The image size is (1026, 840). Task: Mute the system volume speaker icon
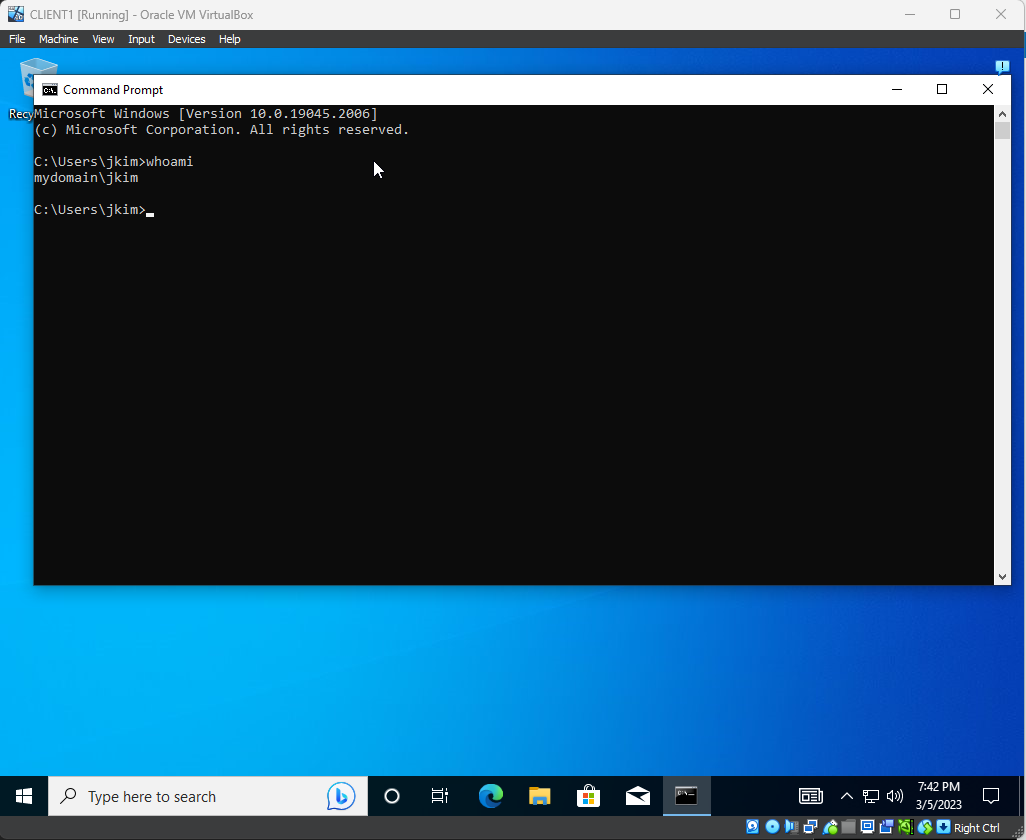pyautogui.click(x=894, y=796)
